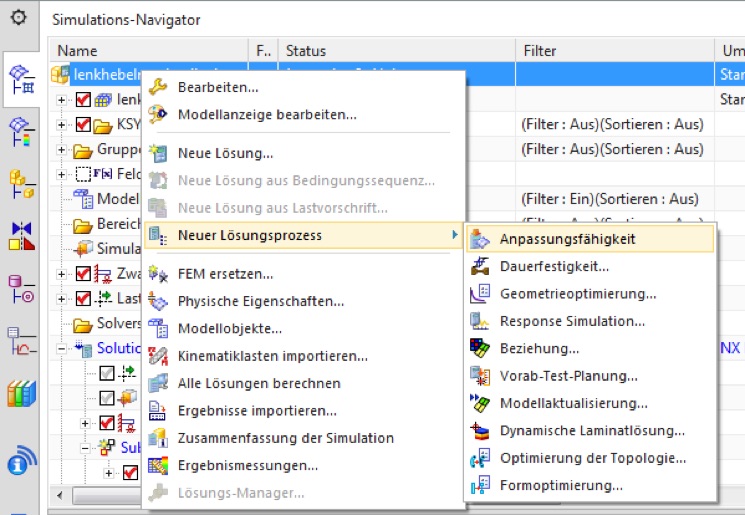Click the Kinematiklasten importieren icon
Image resolution: width=745 pixels, height=515 pixels.
pyautogui.click(x=158, y=356)
